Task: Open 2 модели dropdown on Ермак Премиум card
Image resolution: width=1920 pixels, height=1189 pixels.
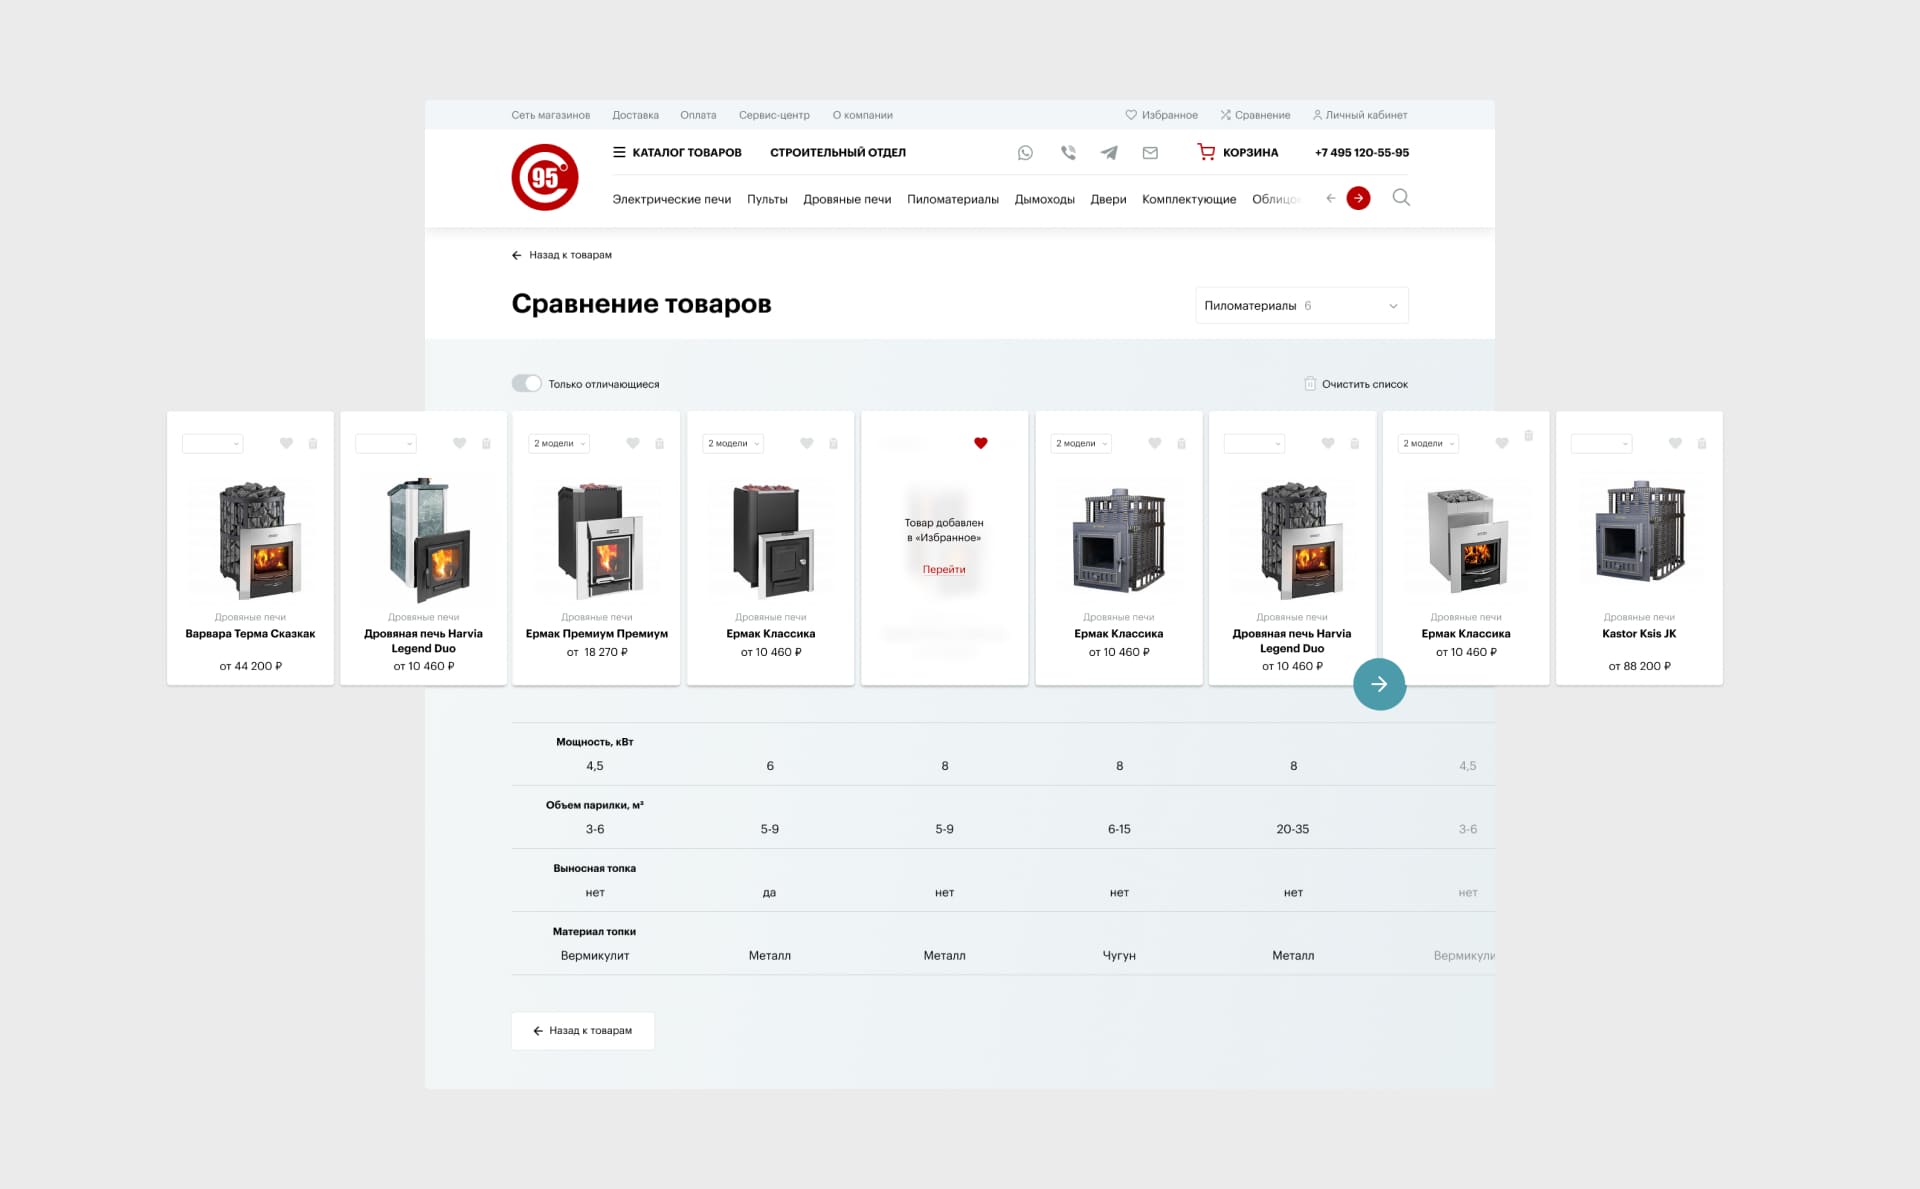Action: (x=559, y=443)
